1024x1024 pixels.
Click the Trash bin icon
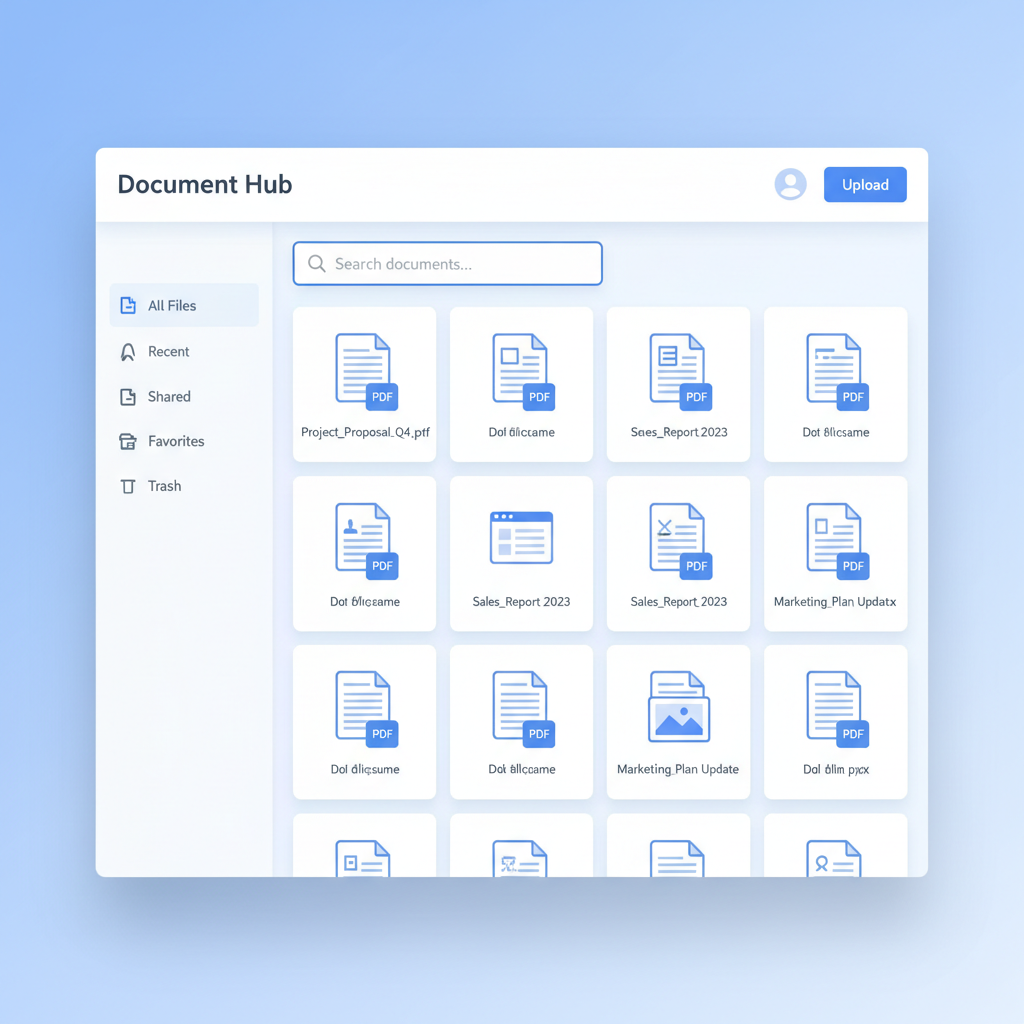[x=128, y=487]
